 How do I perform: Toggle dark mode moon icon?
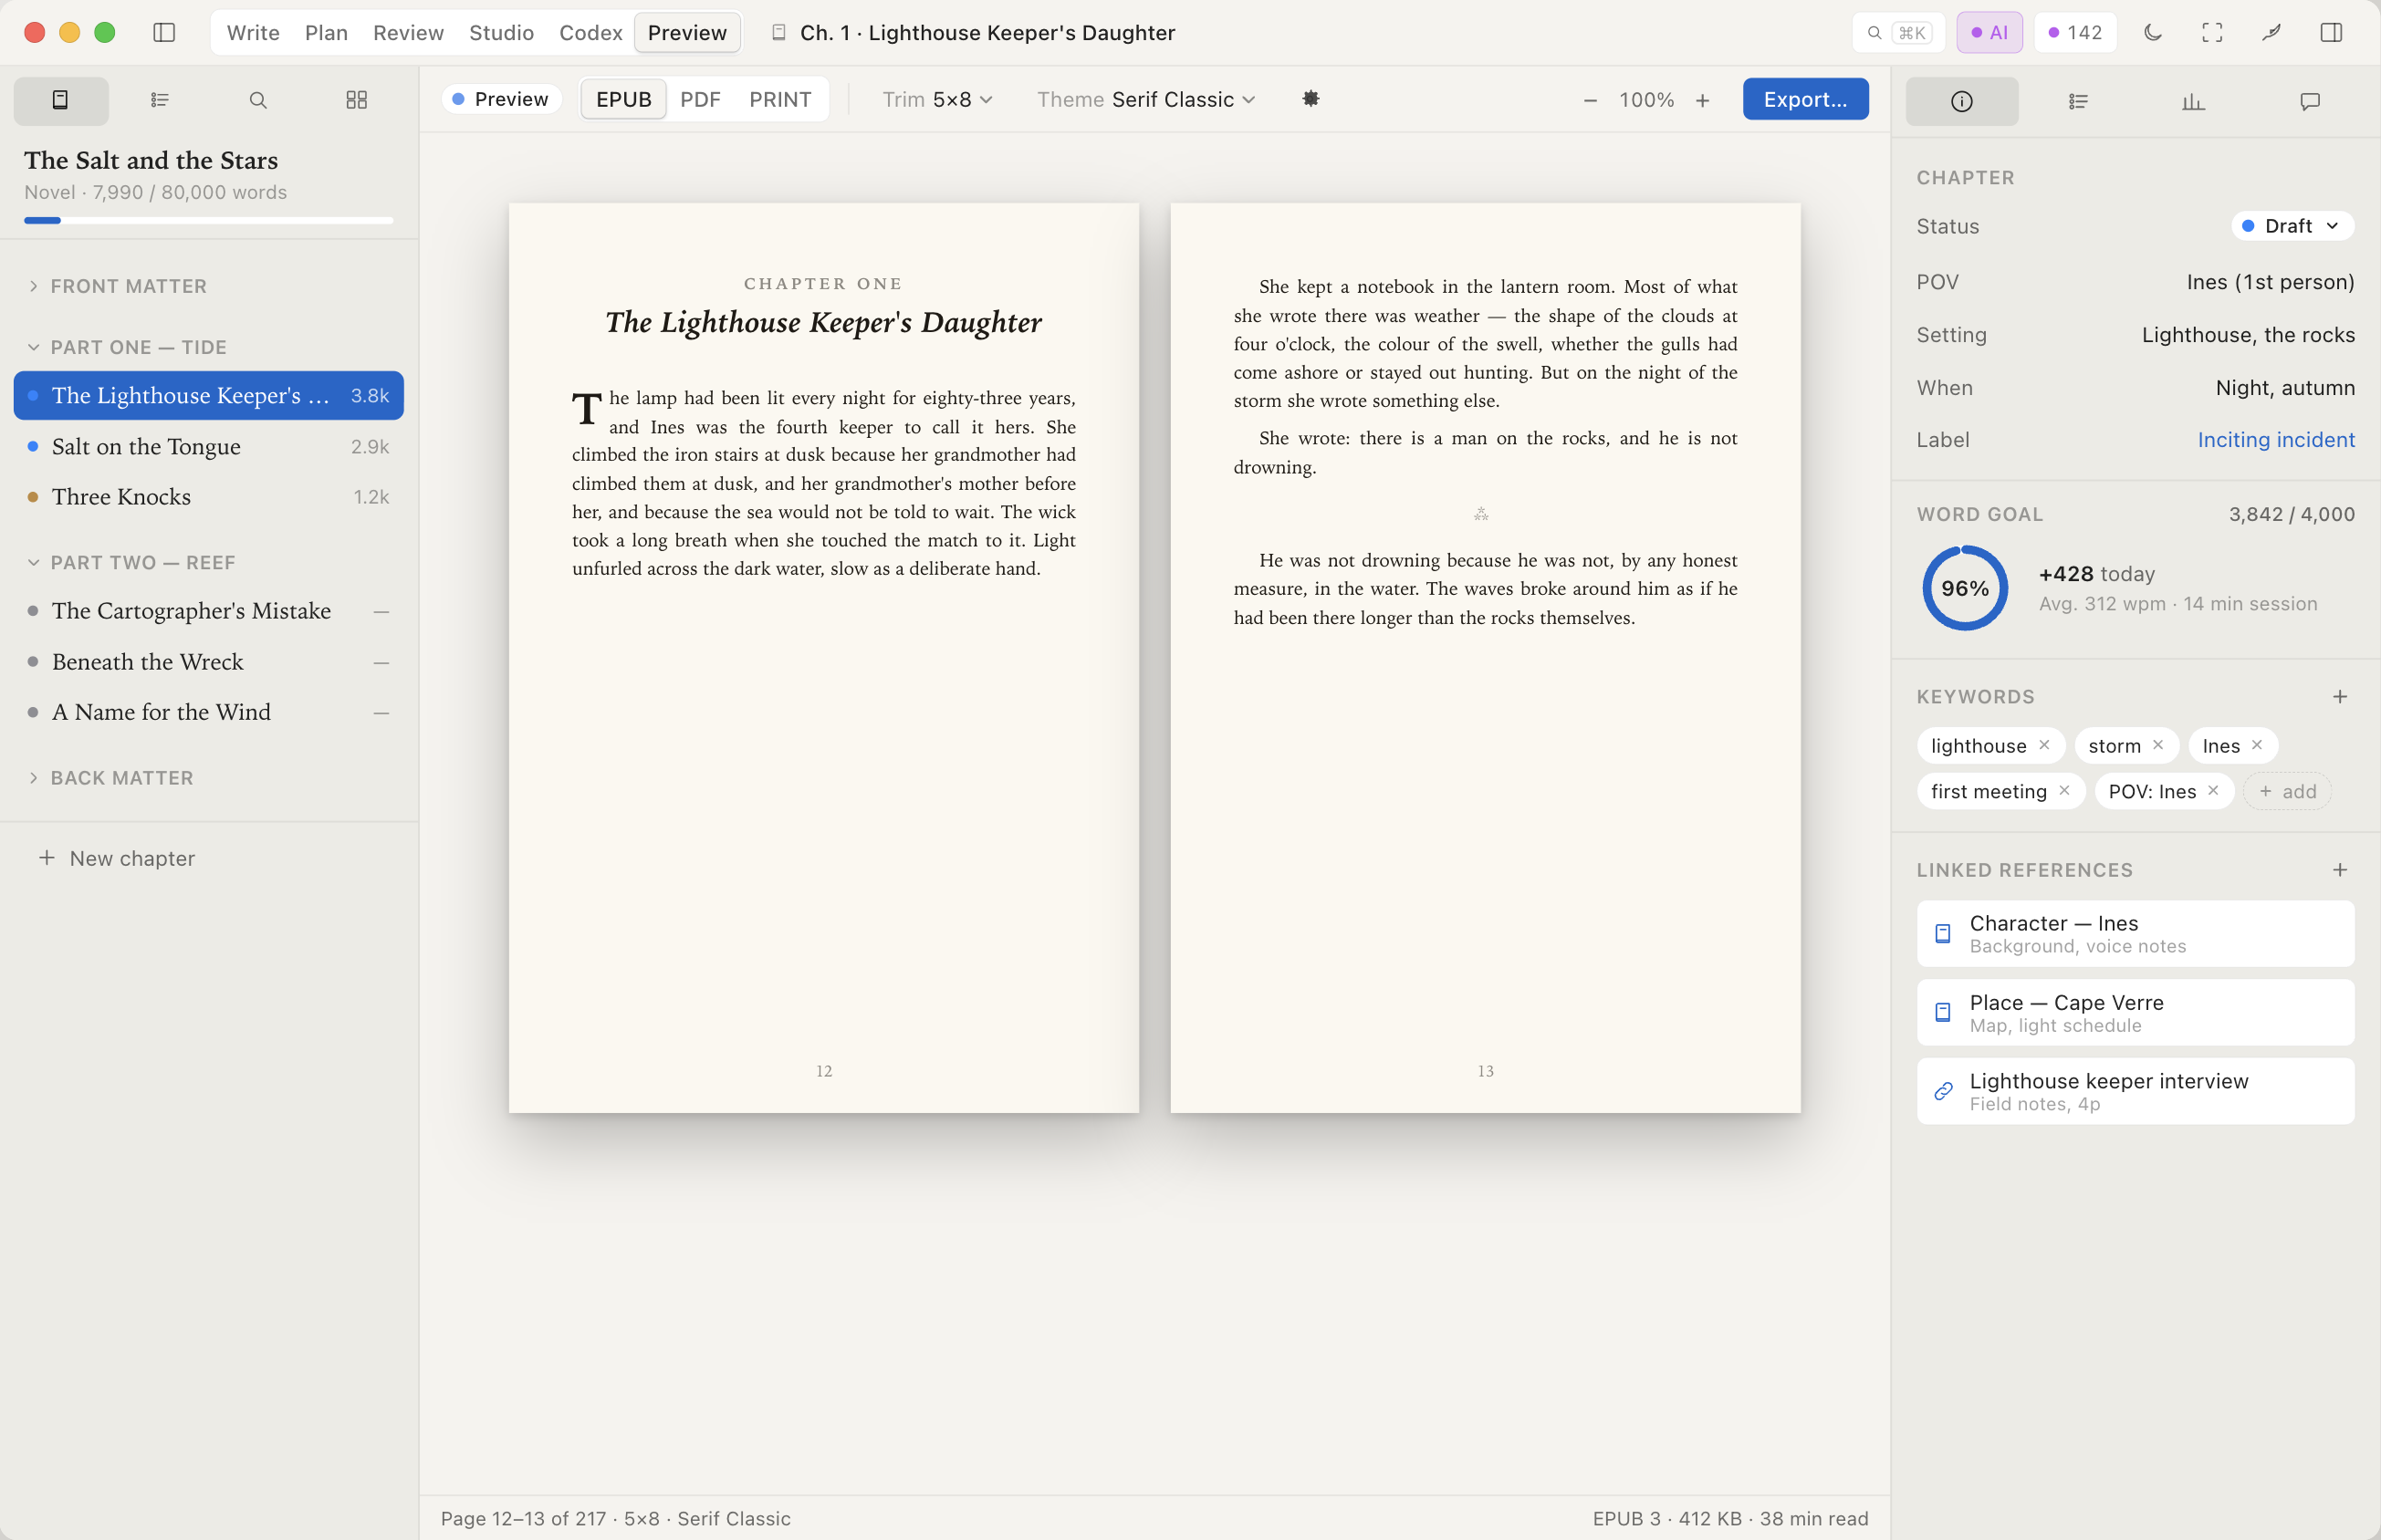coord(2153,33)
